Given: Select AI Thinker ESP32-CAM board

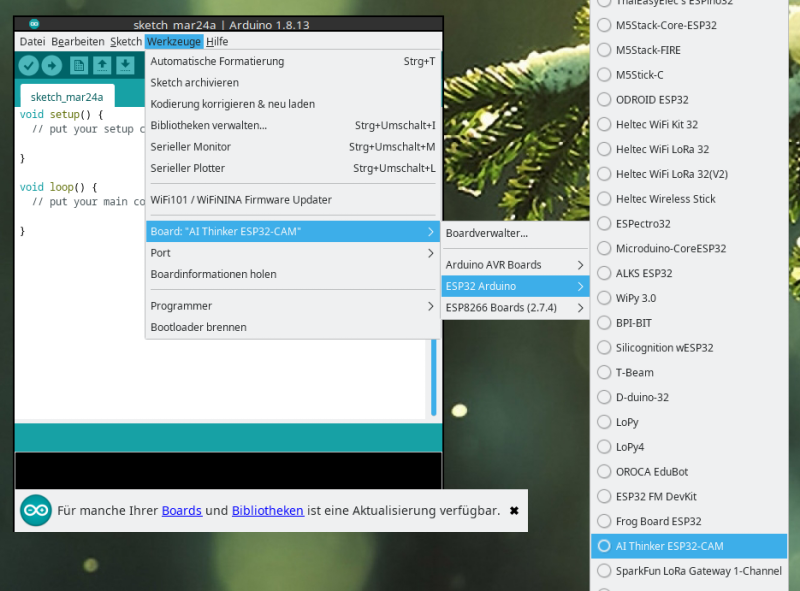Looking at the screenshot, I should (689, 546).
